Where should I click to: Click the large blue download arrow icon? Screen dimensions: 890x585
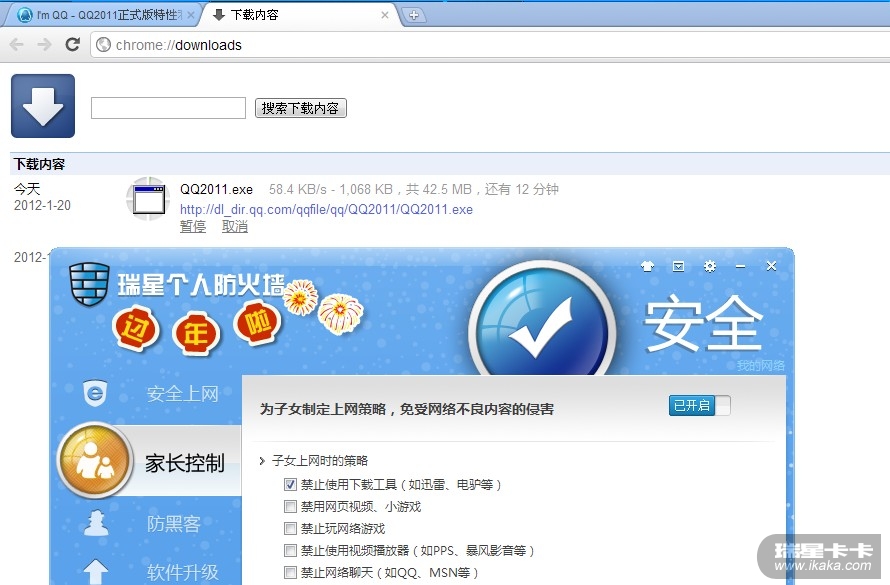coord(43,106)
